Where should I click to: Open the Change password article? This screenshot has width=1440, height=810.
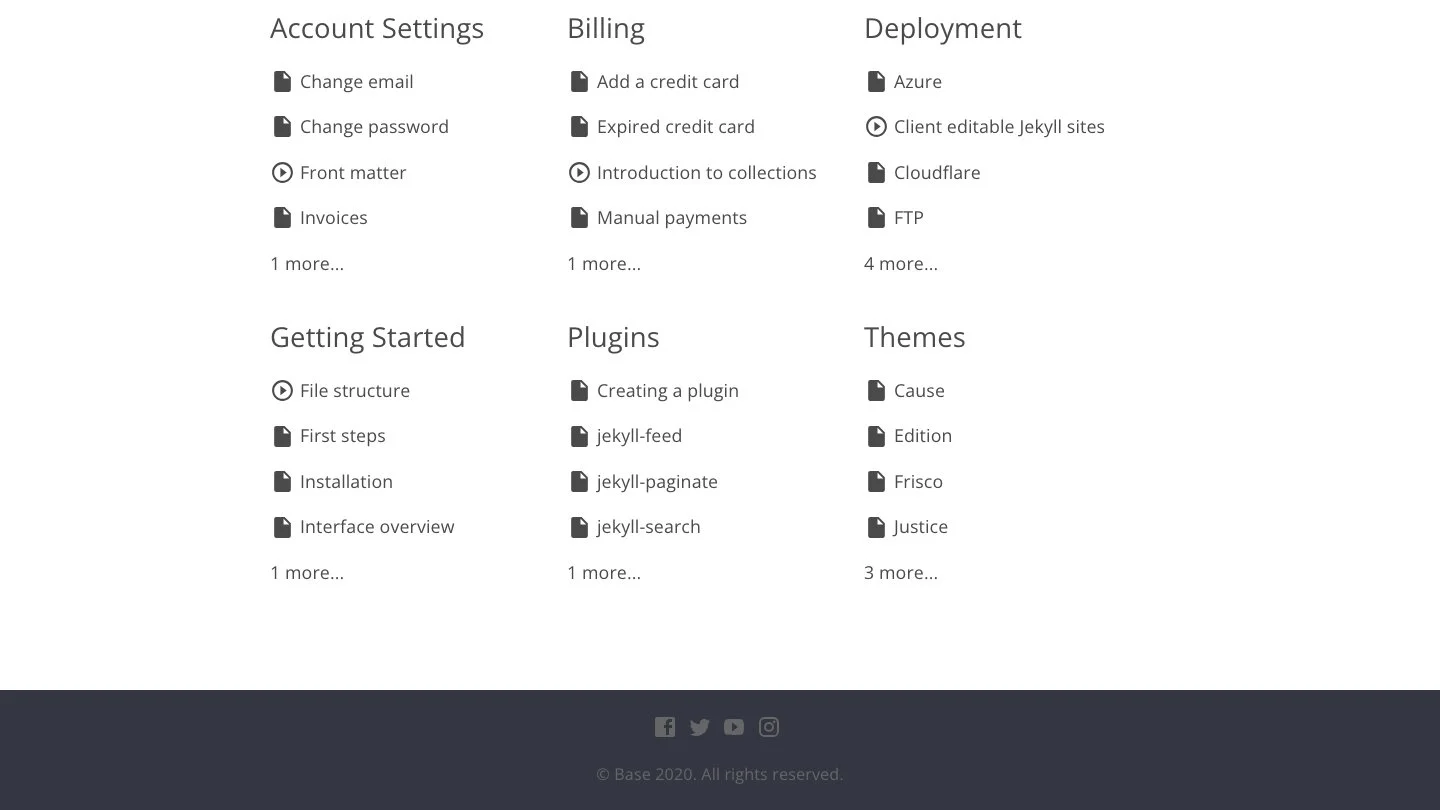coord(374,127)
